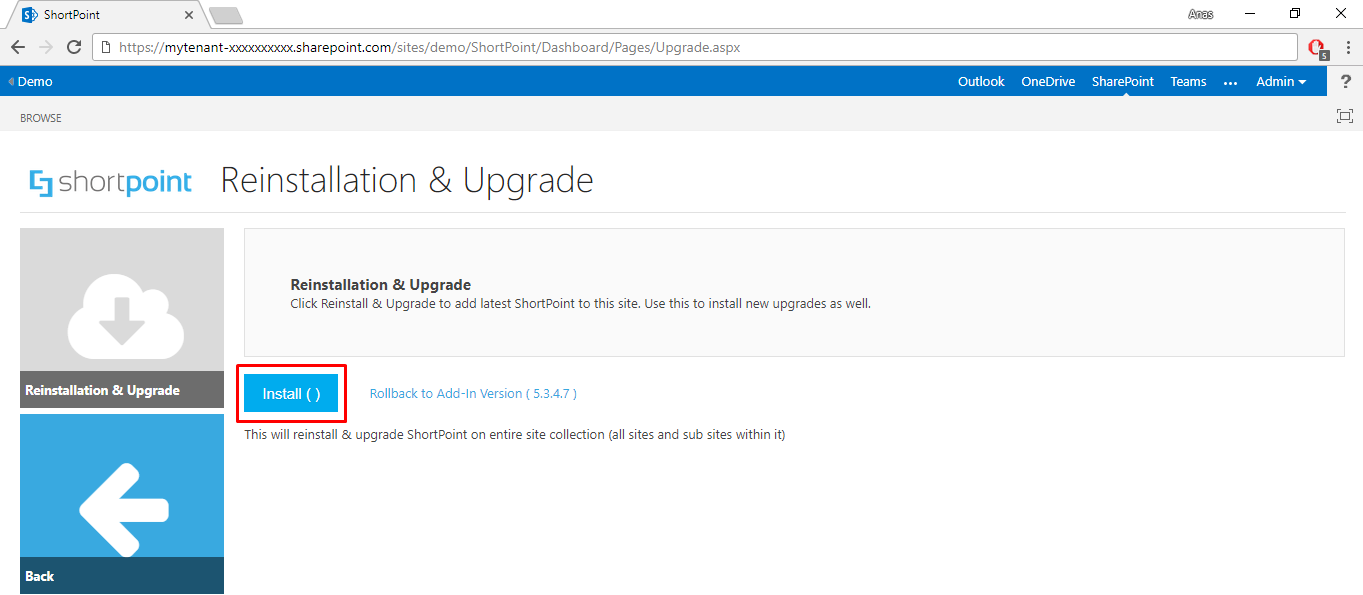Expand the more apps ellipsis menu

pyautogui.click(x=1231, y=82)
